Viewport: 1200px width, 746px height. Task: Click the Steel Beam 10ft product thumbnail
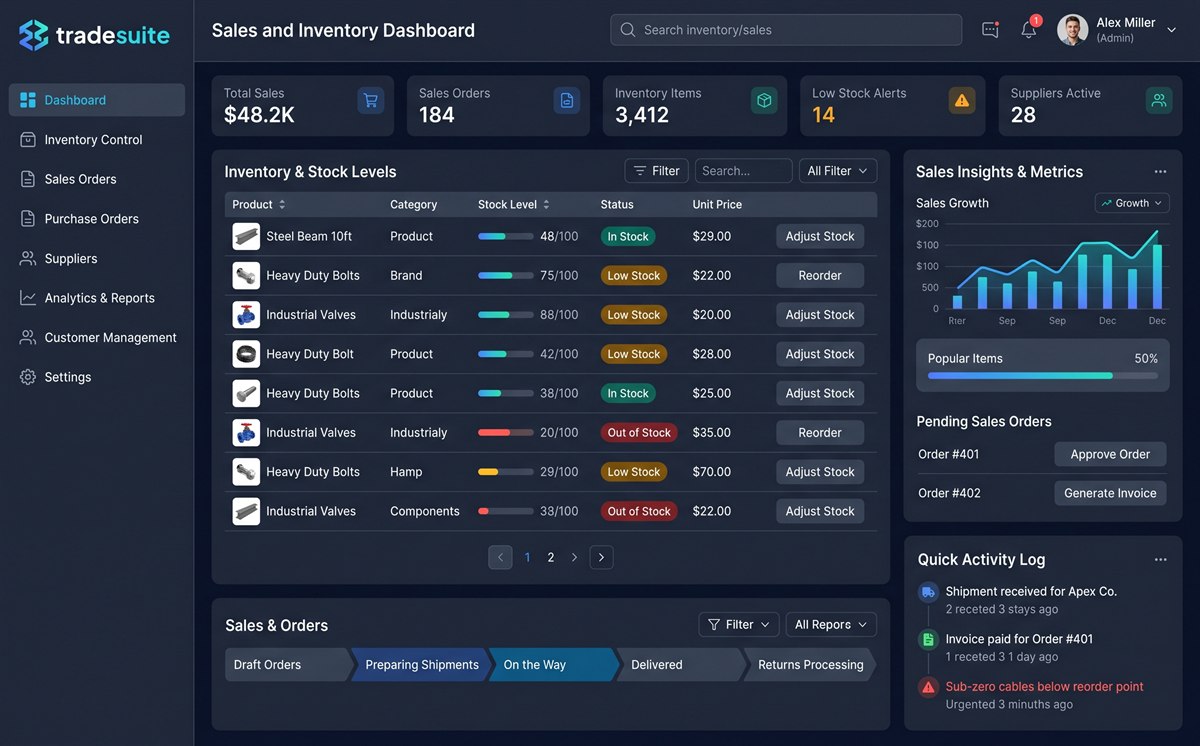click(x=246, y=237)
